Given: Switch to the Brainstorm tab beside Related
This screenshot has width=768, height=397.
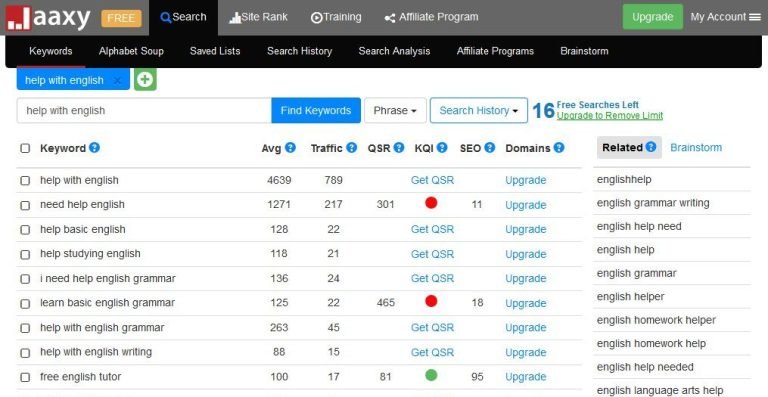Looking at the screenshot, I should click(696, 147).
